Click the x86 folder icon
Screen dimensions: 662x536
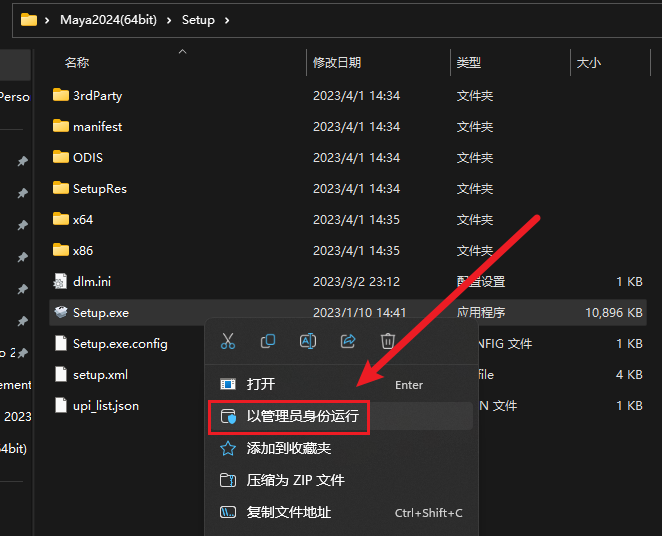[61, 250]
